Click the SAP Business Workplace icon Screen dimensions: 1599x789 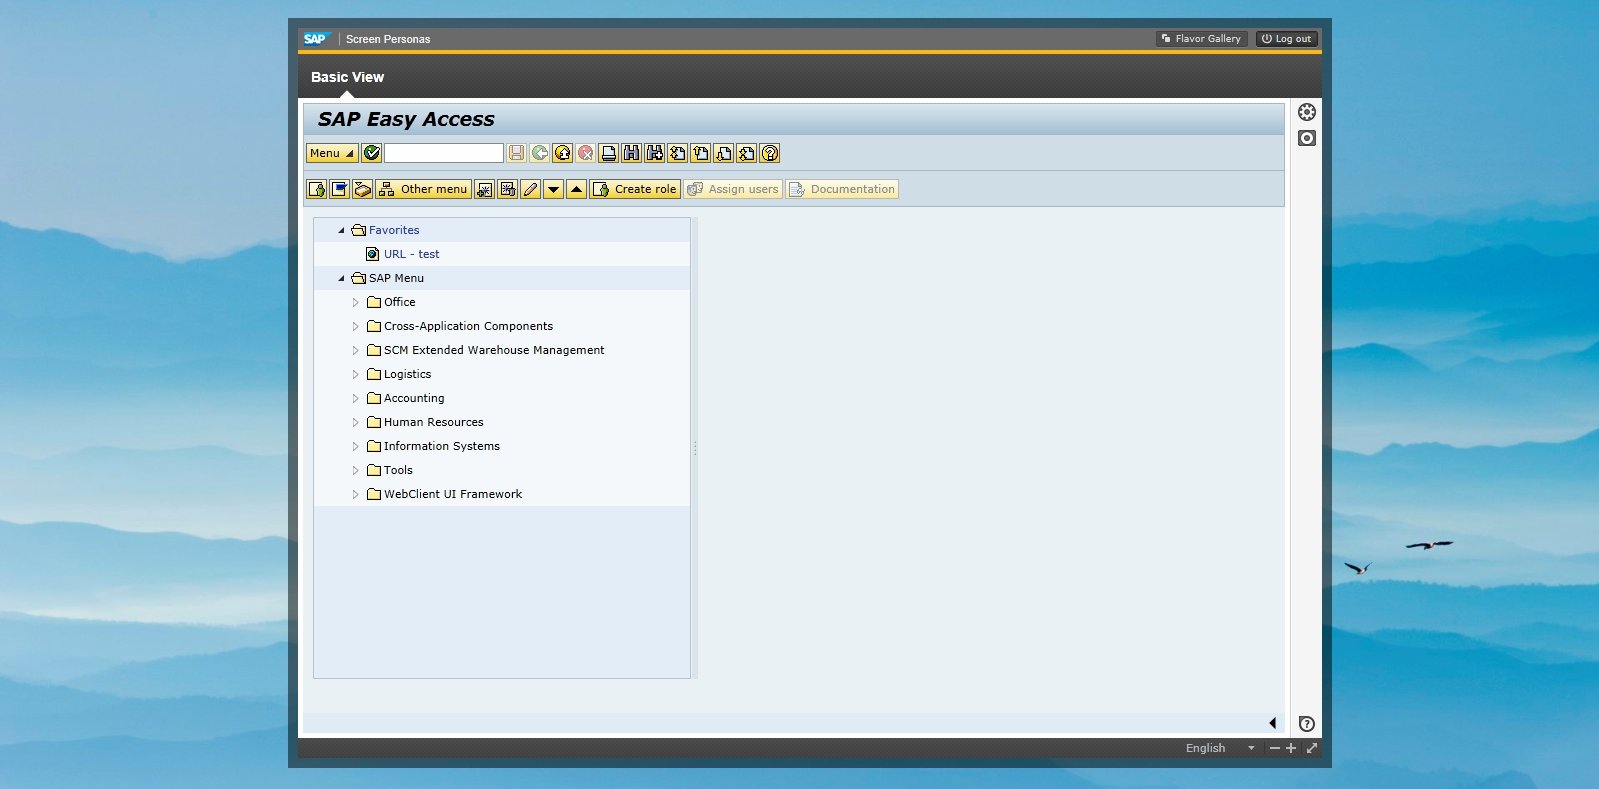363,189
